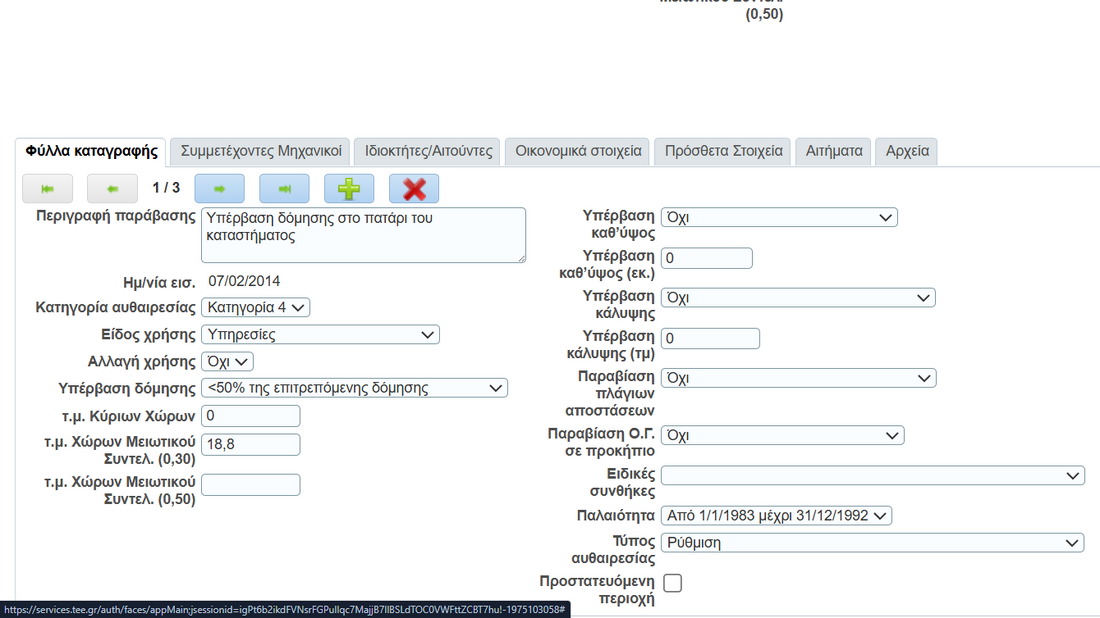
Task: Open the Τύπος αυθαιρεσίας dropdown
Action: [x=872, y=543]
